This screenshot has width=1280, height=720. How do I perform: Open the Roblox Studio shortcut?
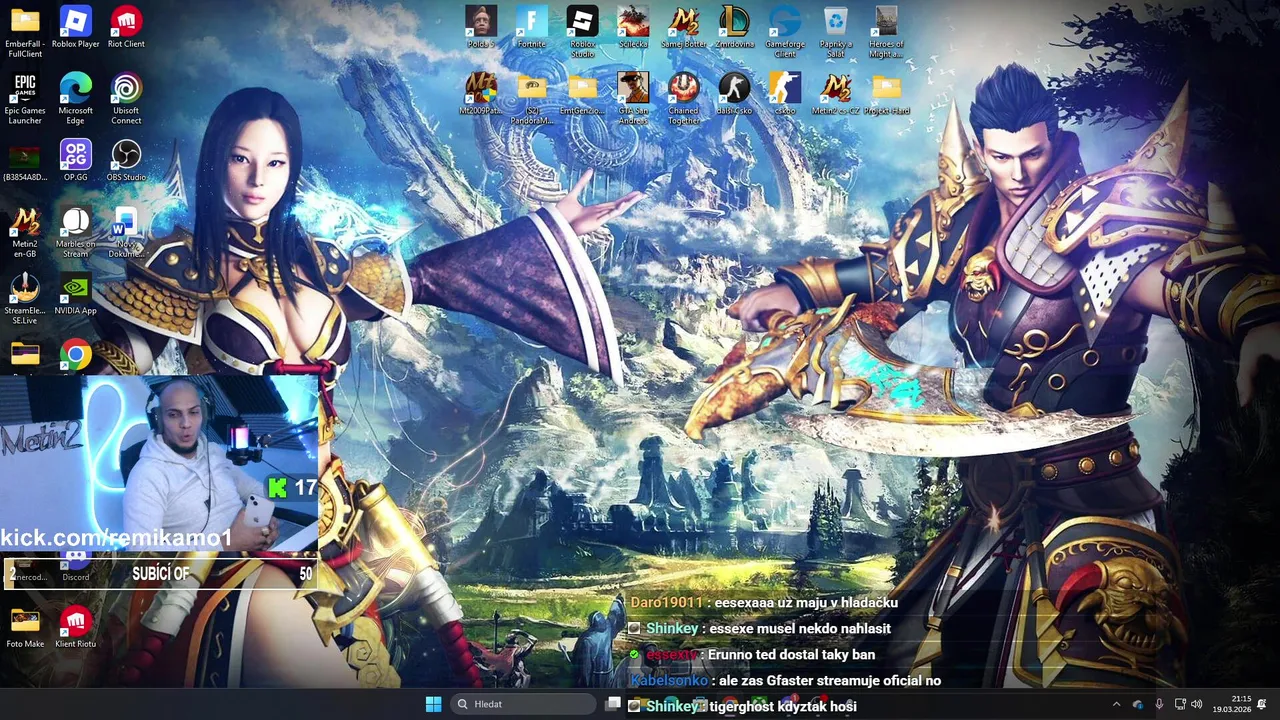point(582,30)
